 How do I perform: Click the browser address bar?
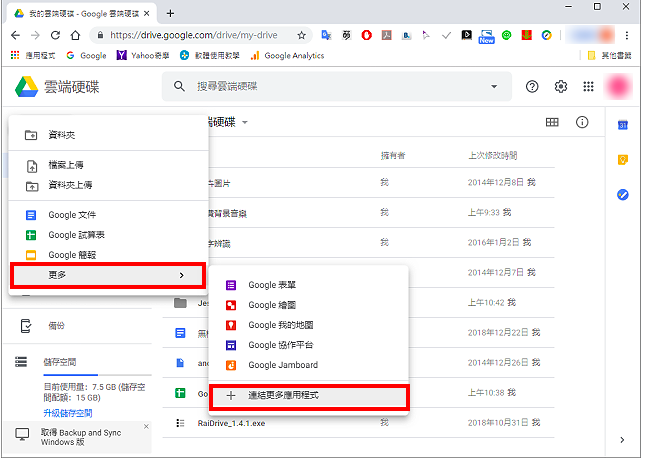pyautogui.click(x=201, y=36)
